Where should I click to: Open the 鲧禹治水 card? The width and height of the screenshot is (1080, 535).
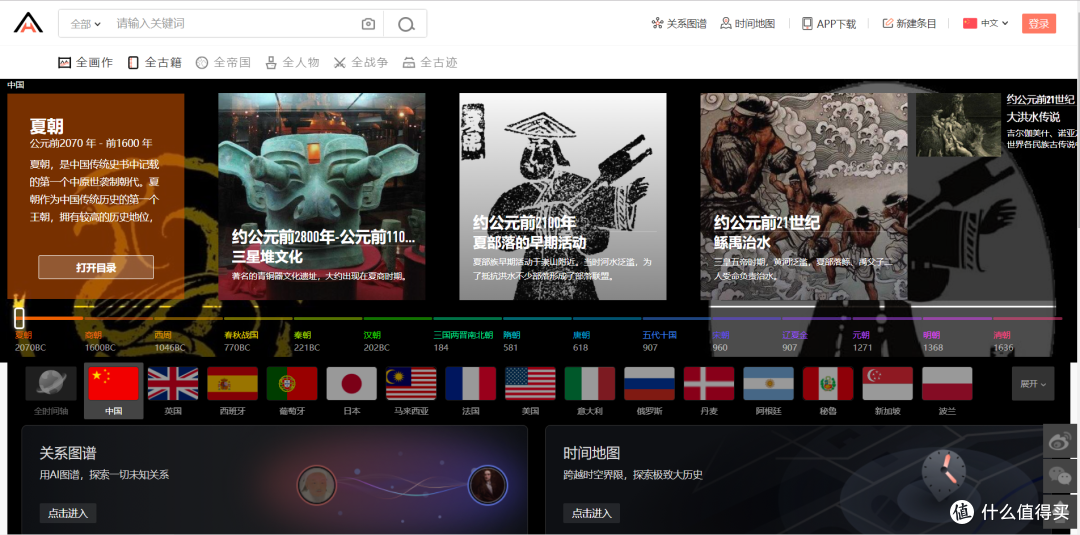(804, 196)
